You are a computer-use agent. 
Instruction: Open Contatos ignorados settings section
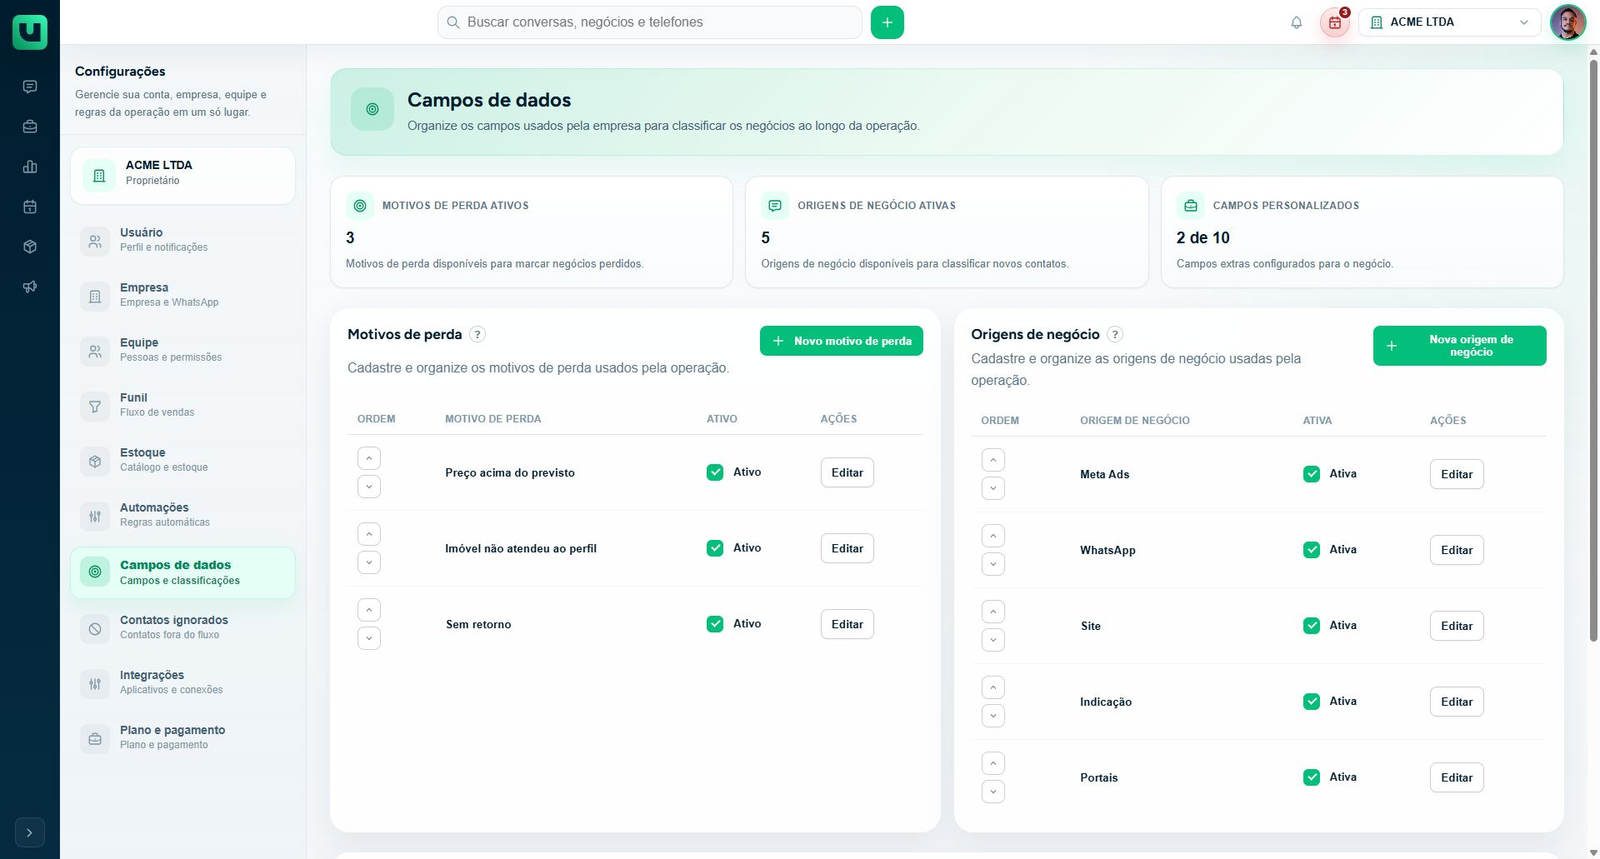click(x=183, y=627)
